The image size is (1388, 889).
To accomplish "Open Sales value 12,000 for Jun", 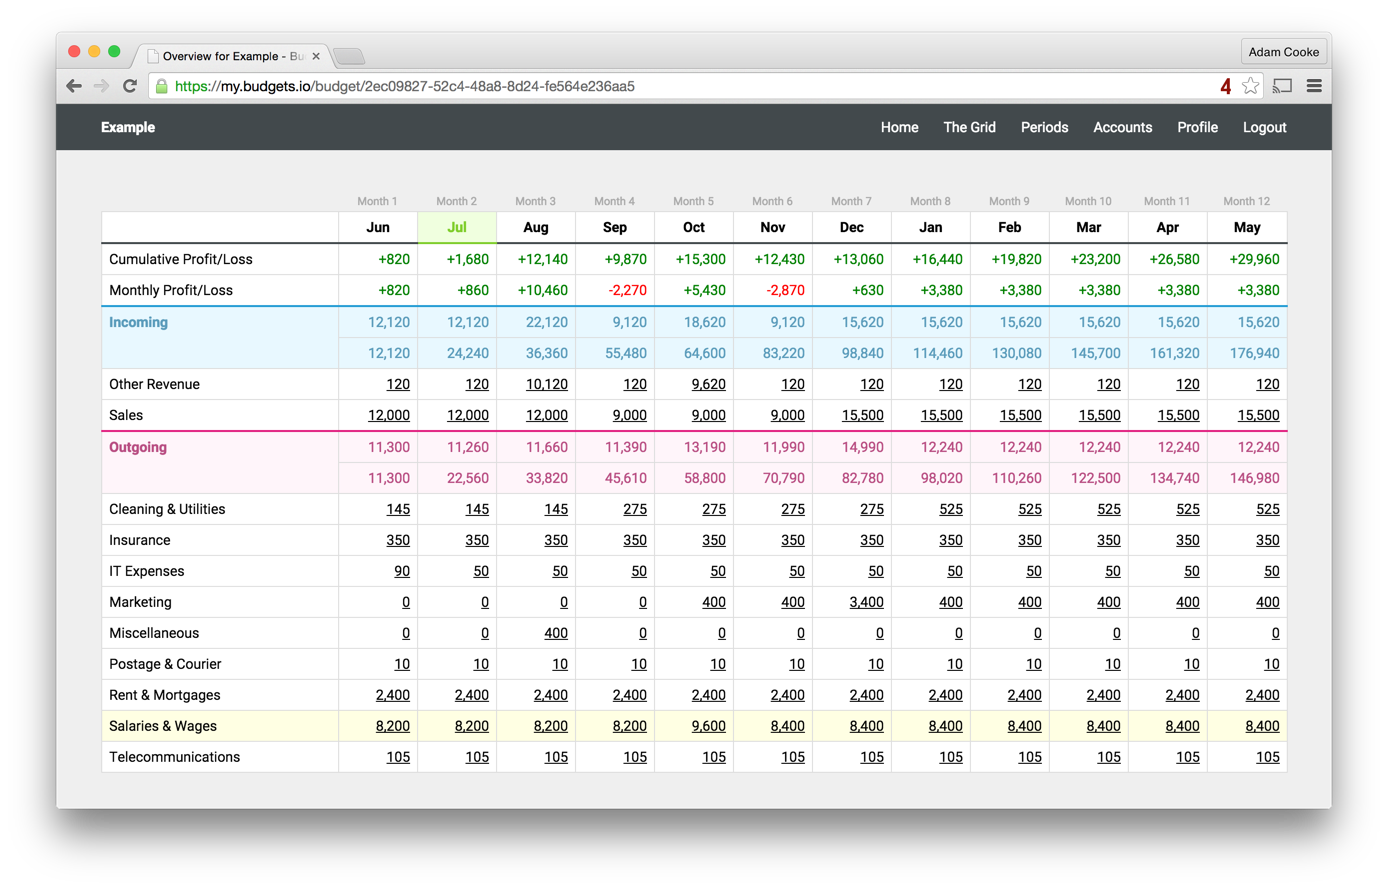I will coord(389,415).
